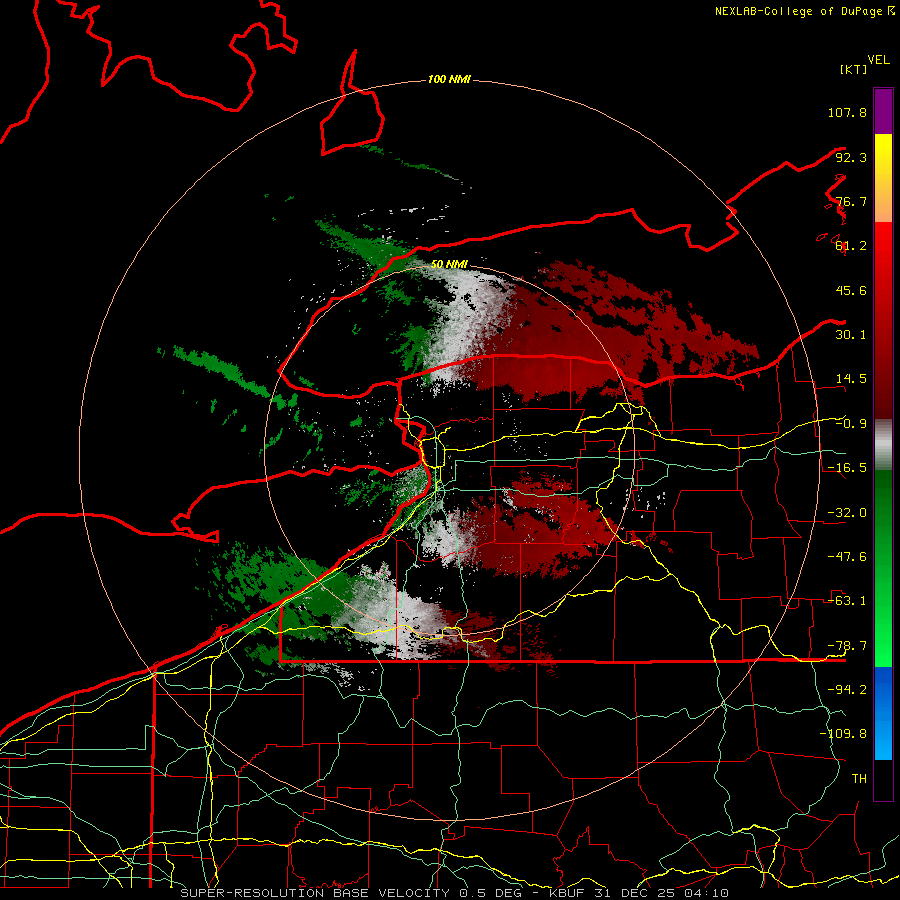Click the 61.2 legend value
Image resolution: width=900 pixels, height=900 pixels.
851,246
